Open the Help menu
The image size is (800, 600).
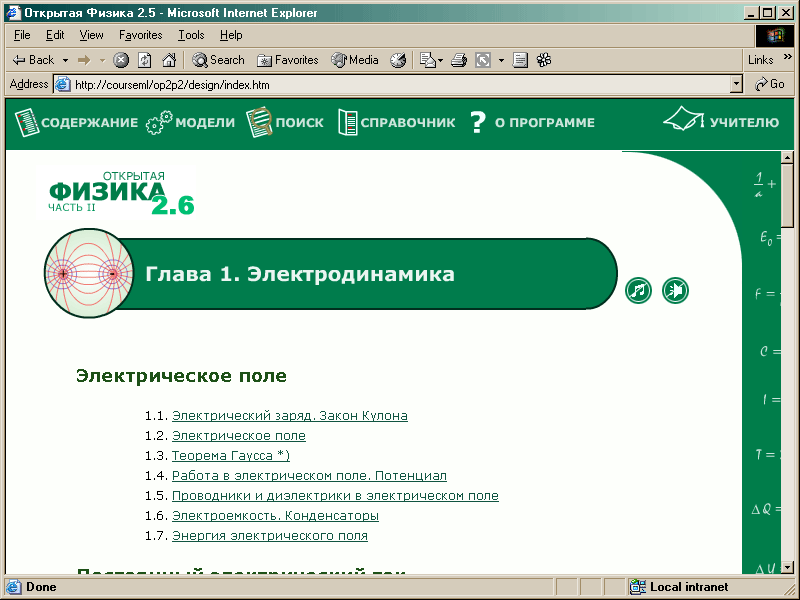[231, 35]
